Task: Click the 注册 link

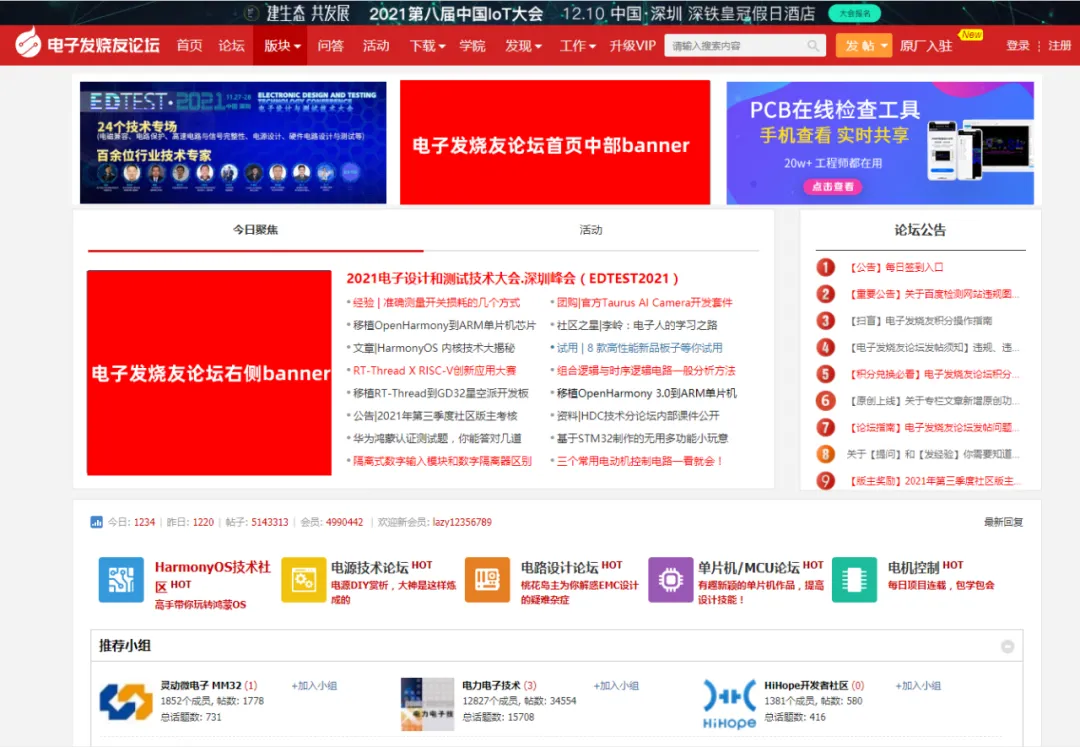Action: [x=1059, y=45]
